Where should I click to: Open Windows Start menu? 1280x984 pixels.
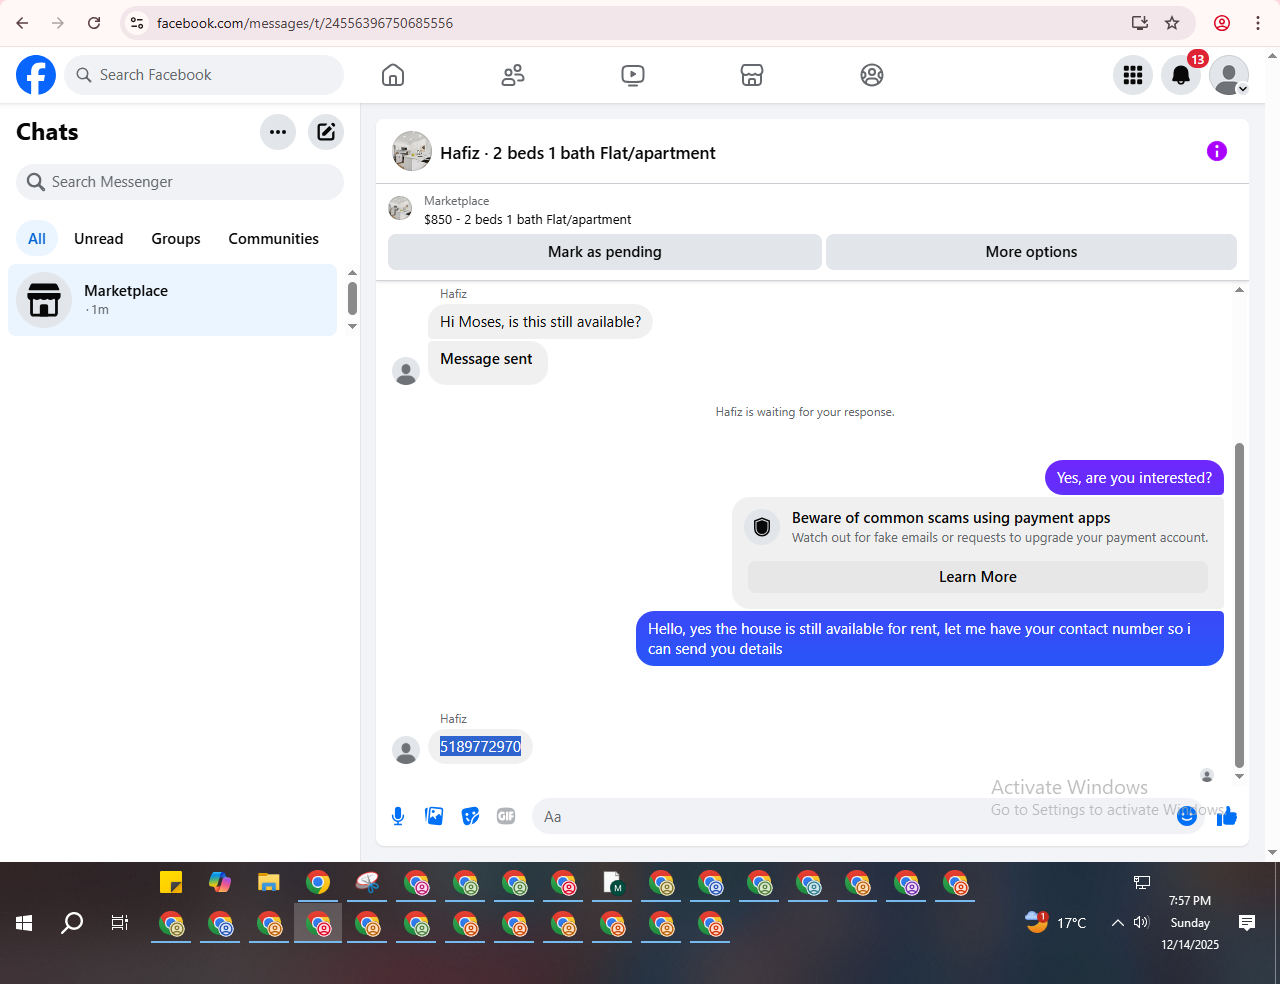point(24,923)
